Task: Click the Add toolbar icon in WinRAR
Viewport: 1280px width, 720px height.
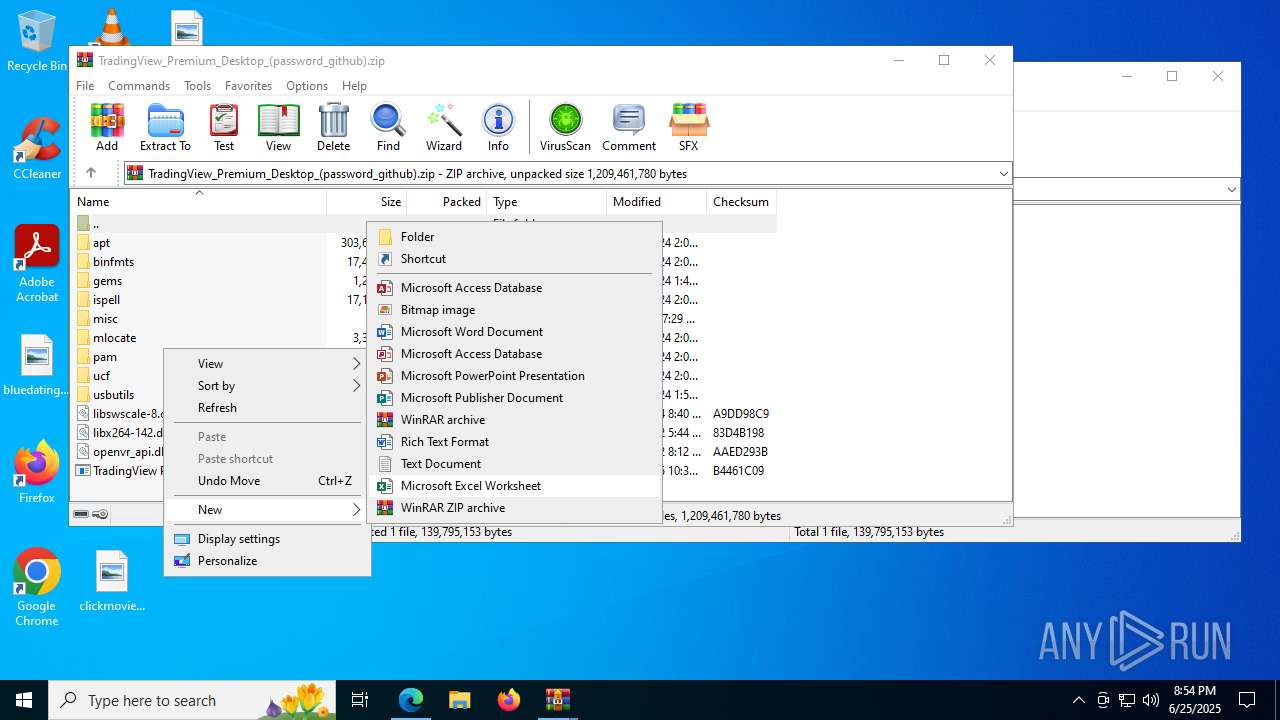Action: pos(107,127)
